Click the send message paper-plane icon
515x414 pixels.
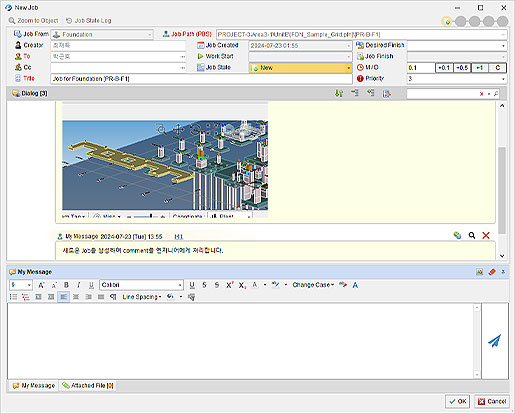pos(495,341)
